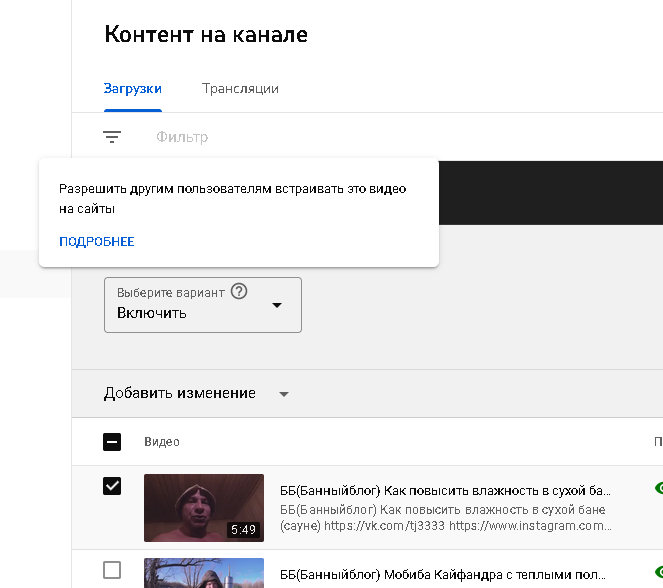The height and width of the screenshot is (588, 663).
Task: Select the Загрузки tab
Action: tap(133, 88)
